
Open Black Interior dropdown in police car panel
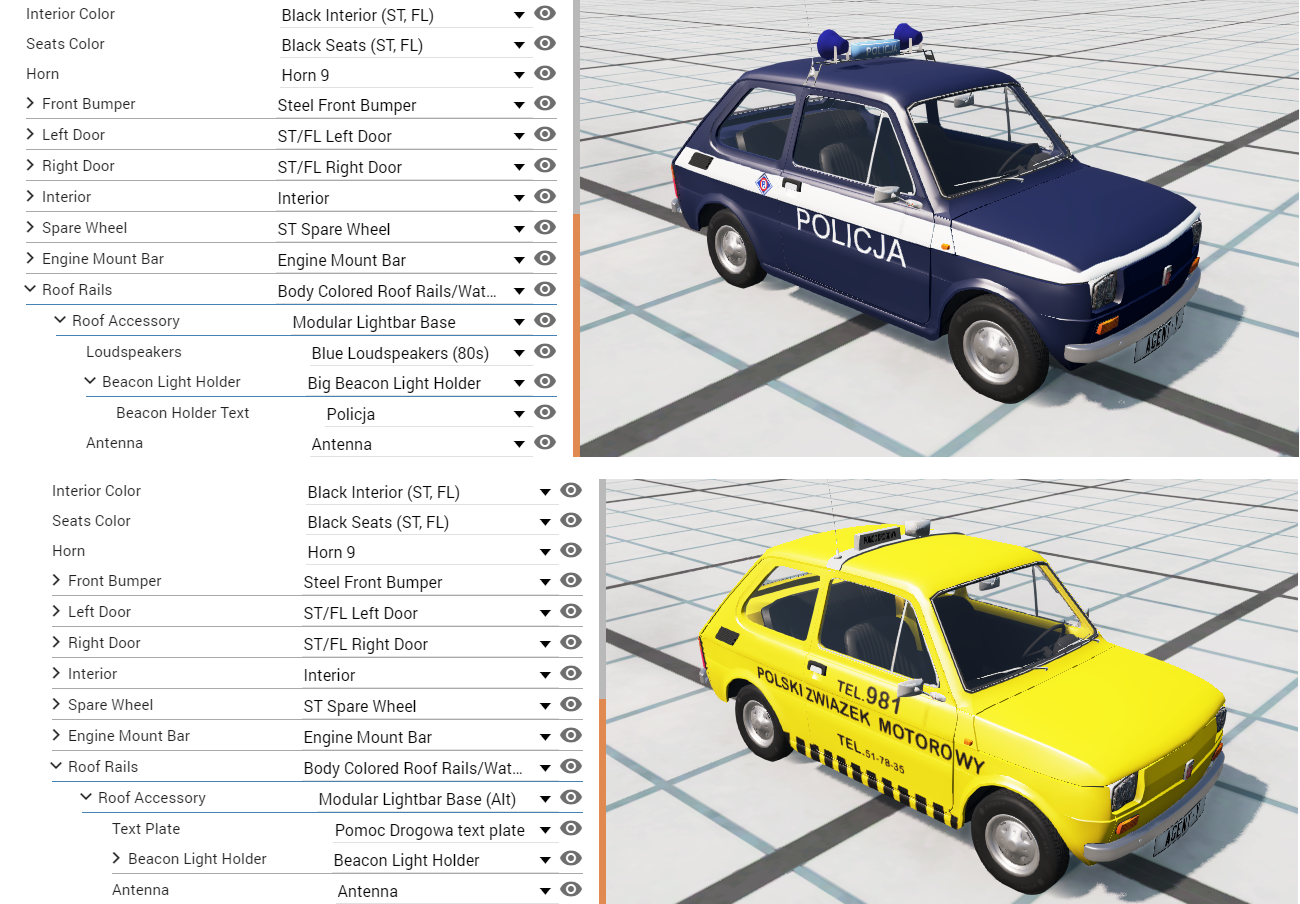tap(403, 15)
